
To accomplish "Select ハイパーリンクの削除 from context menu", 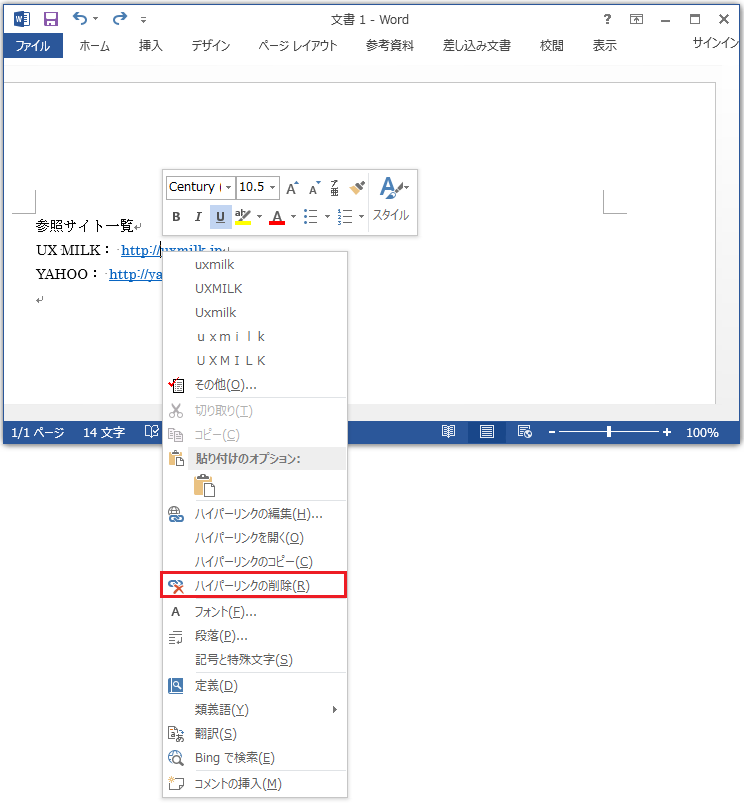I will pos(253,586).
